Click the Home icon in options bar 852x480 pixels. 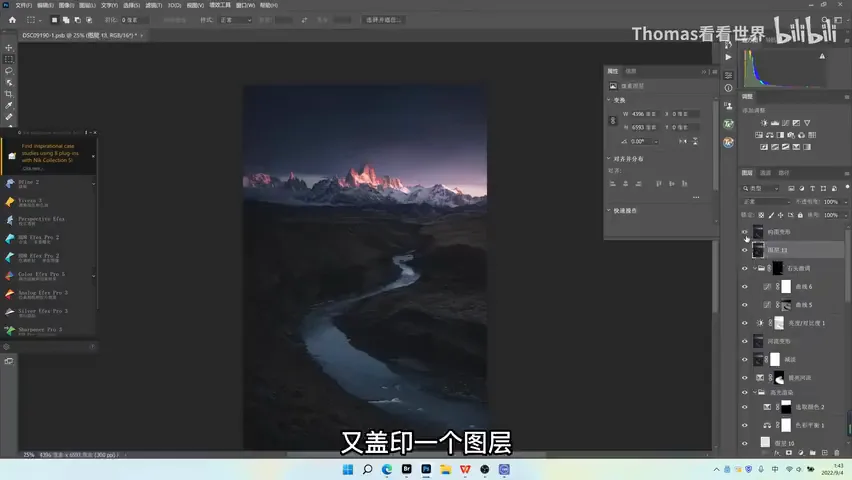tap(12, 20)
